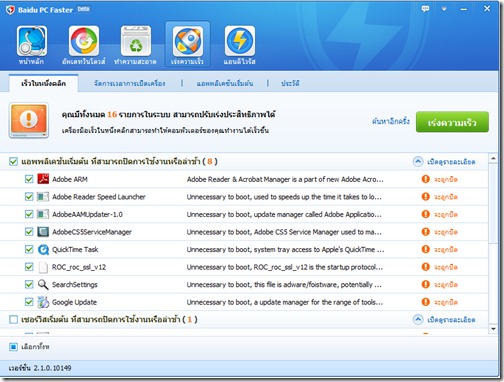Click warning icon on AdobeAAMUpdater-1.0 row
Image resolution: width=504 pixels, height=382 pixels.
coord(426,214)
